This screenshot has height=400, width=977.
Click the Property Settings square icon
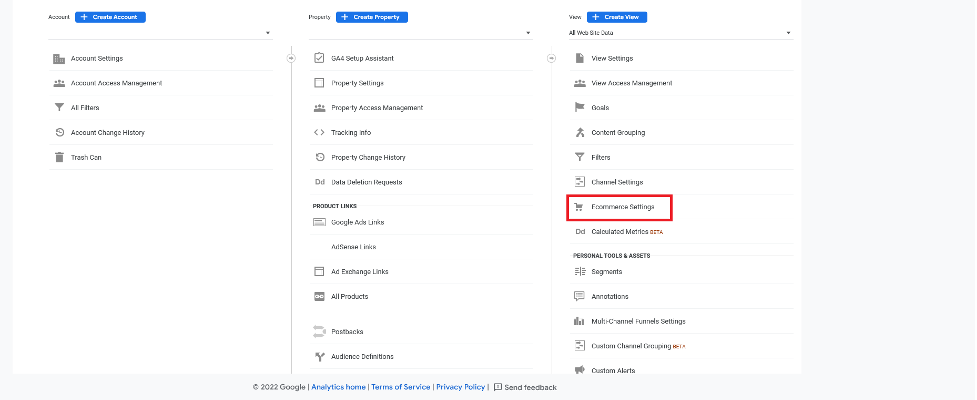point(320,83)
